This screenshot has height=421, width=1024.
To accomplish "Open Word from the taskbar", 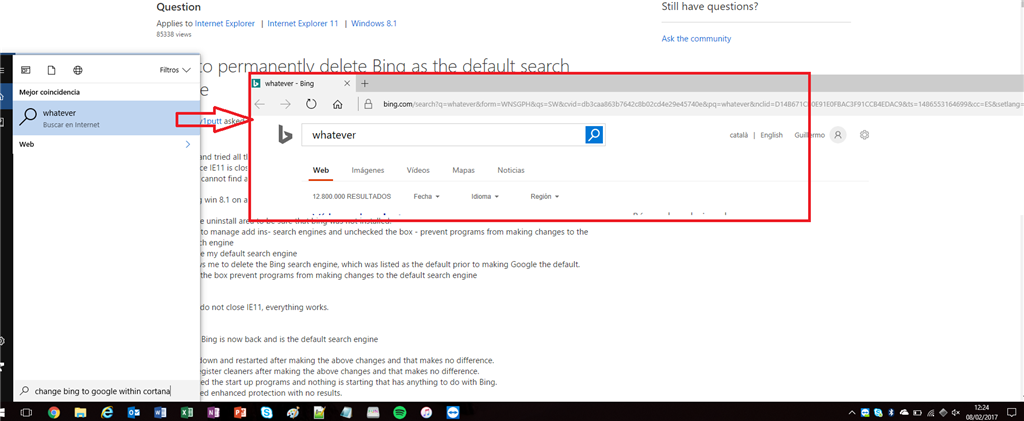I will [160, 413].
